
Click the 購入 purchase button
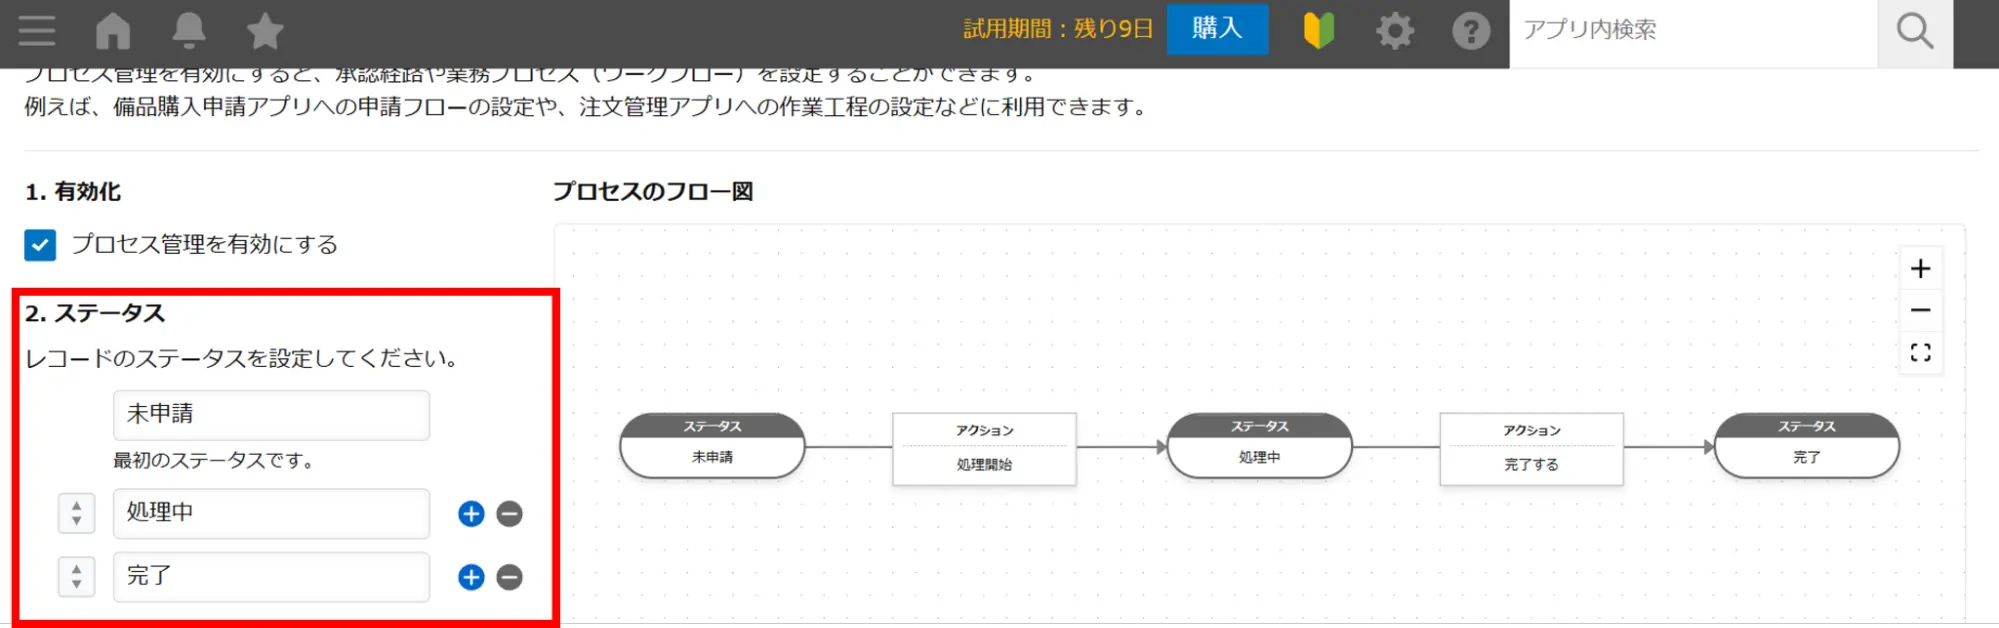click(1217, 29)
